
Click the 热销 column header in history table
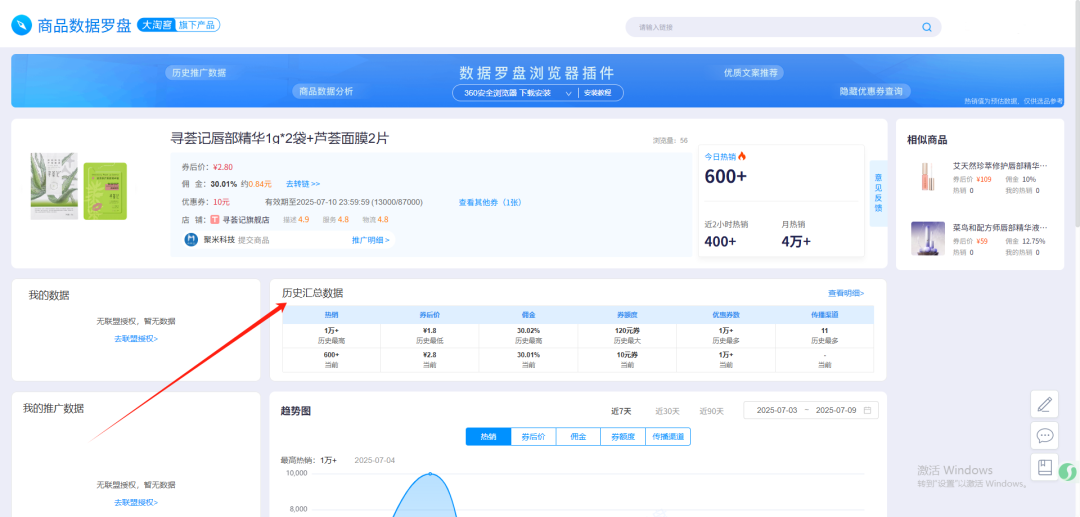(x=332, y=315)
